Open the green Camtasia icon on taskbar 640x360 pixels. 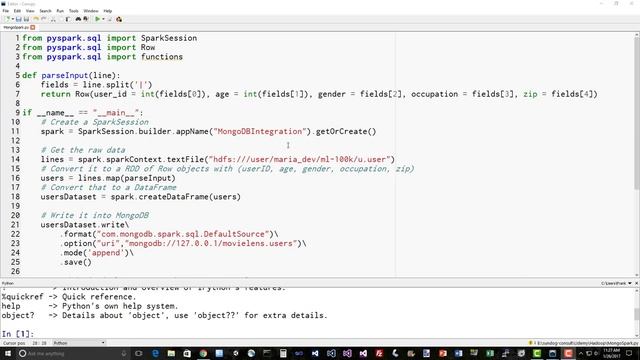pyautogui.click(x=537, y=353)
